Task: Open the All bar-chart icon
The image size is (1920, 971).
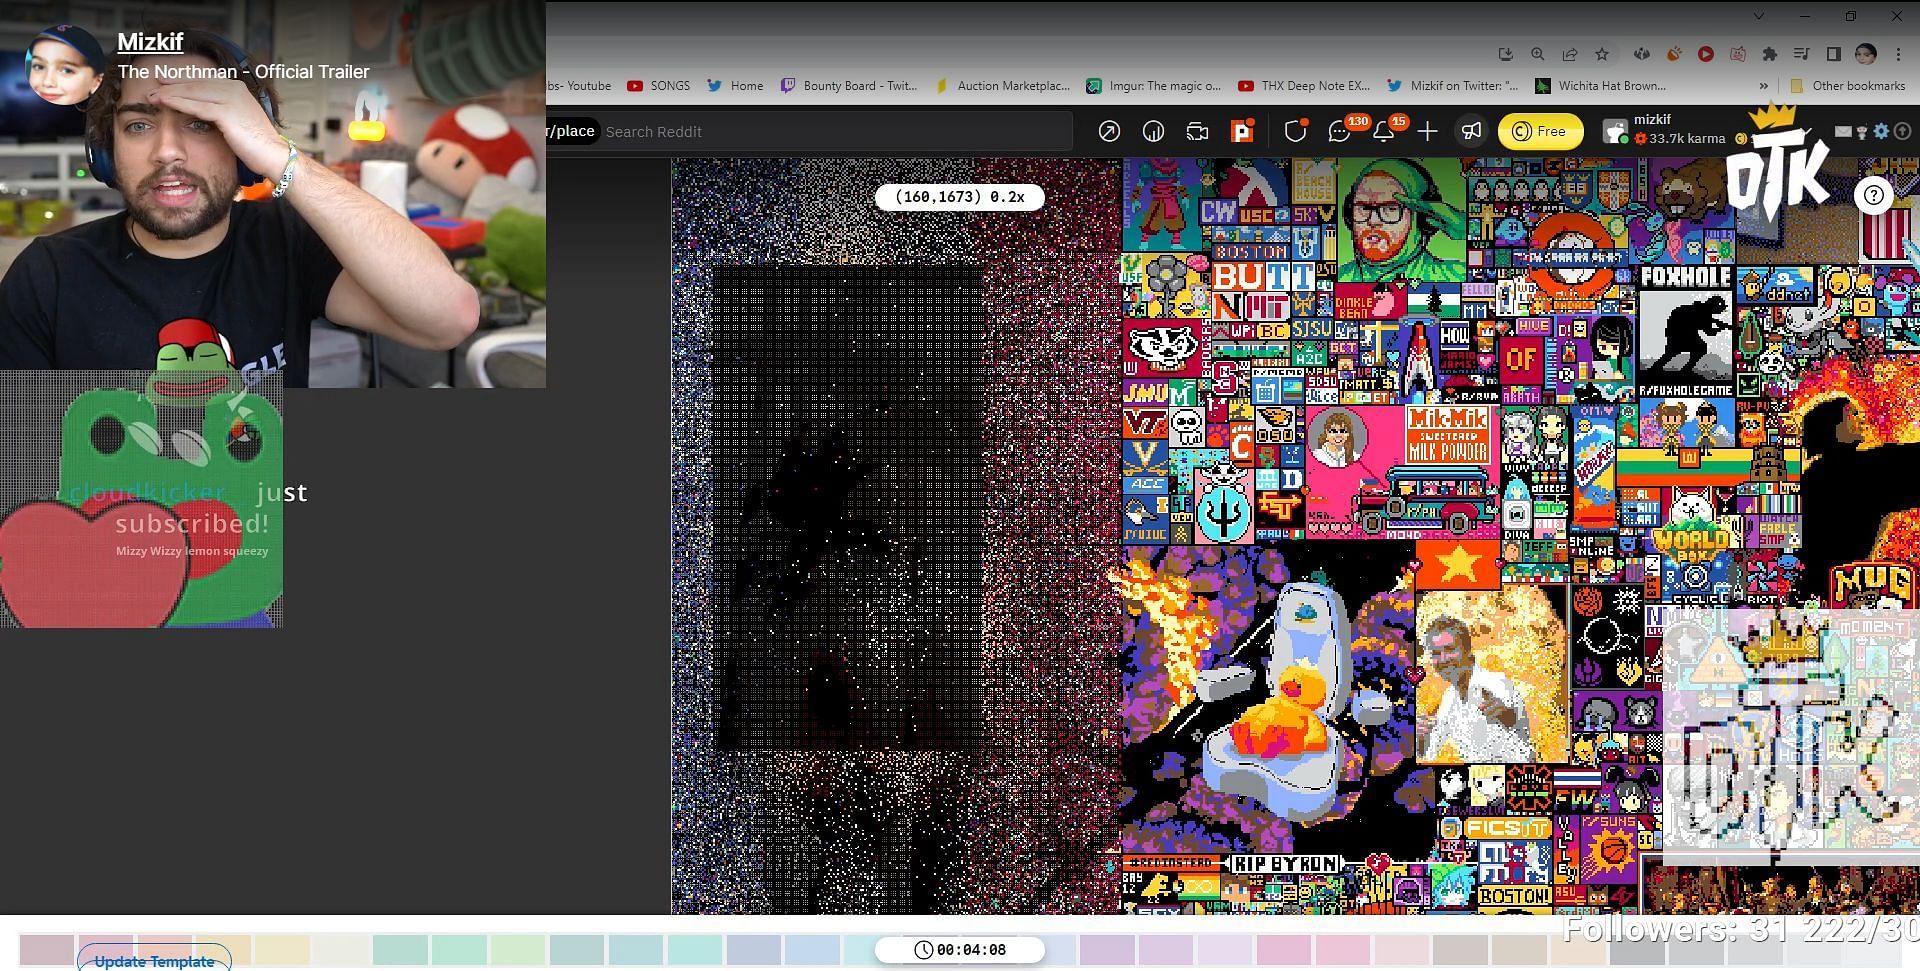Action: 1153,131
